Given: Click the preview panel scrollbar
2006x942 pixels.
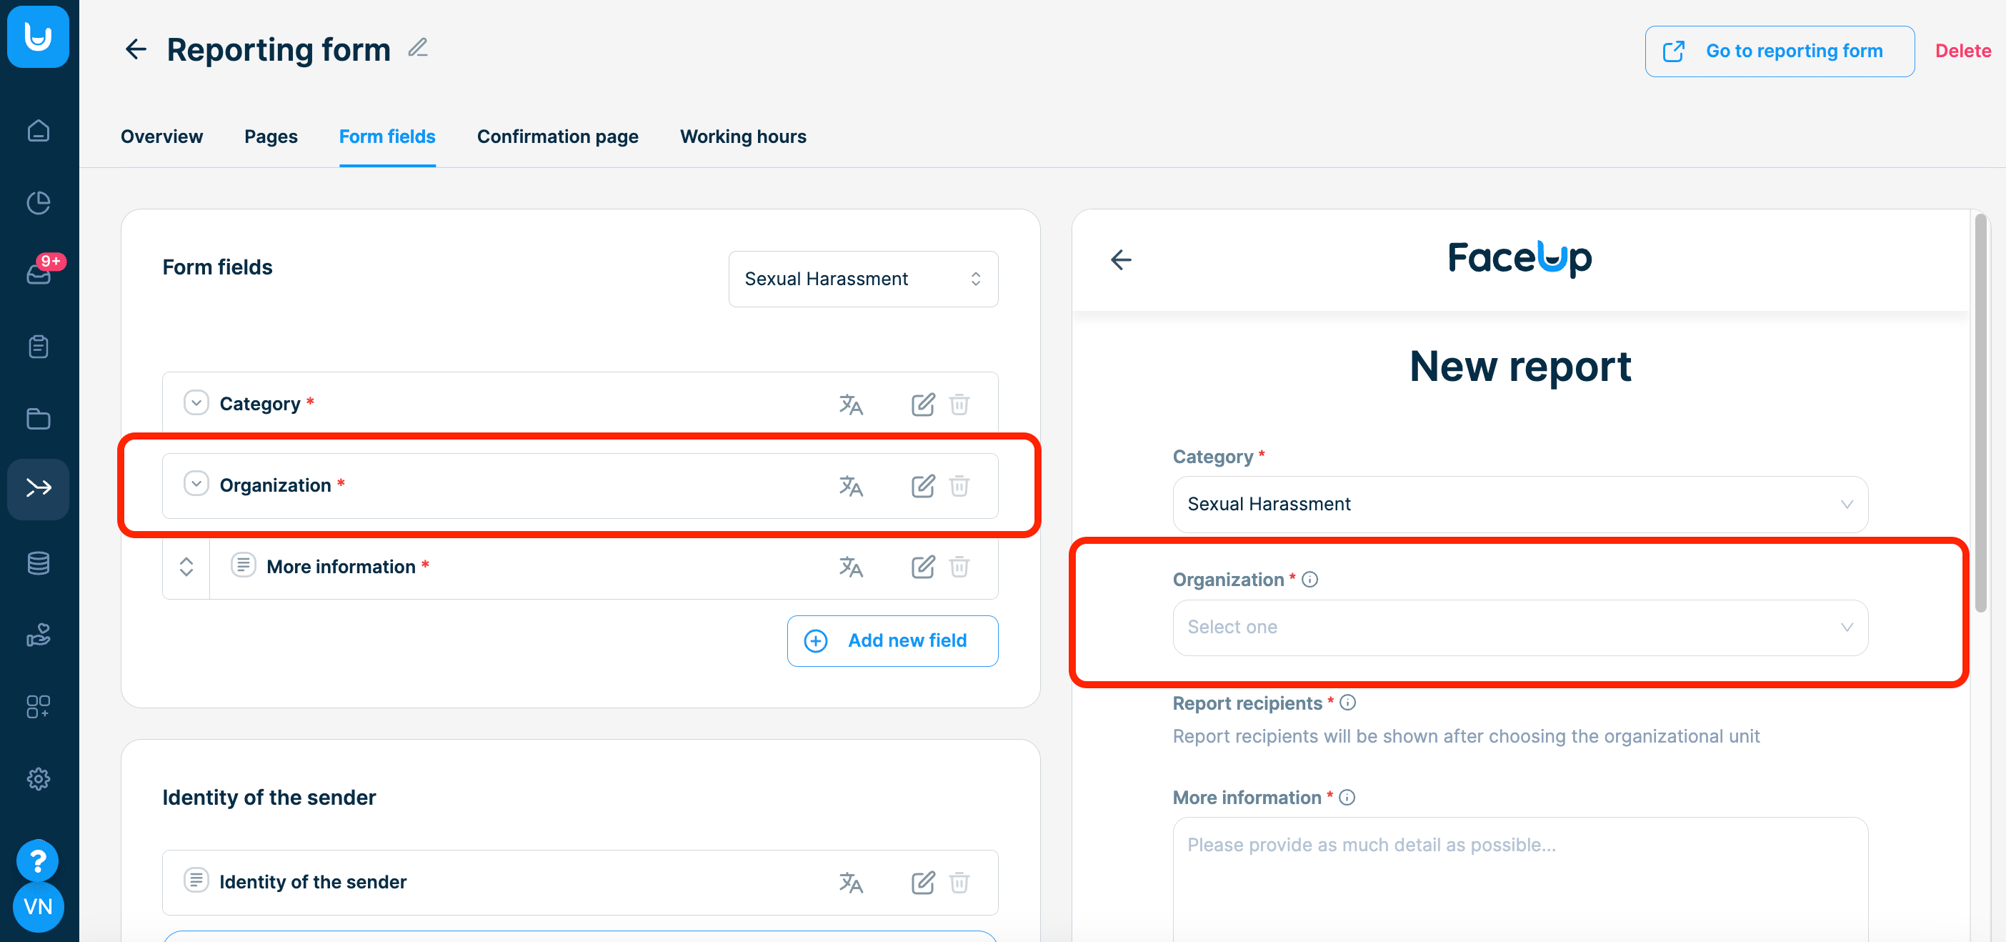Looking at the screenshot, I should point(1980,411).
